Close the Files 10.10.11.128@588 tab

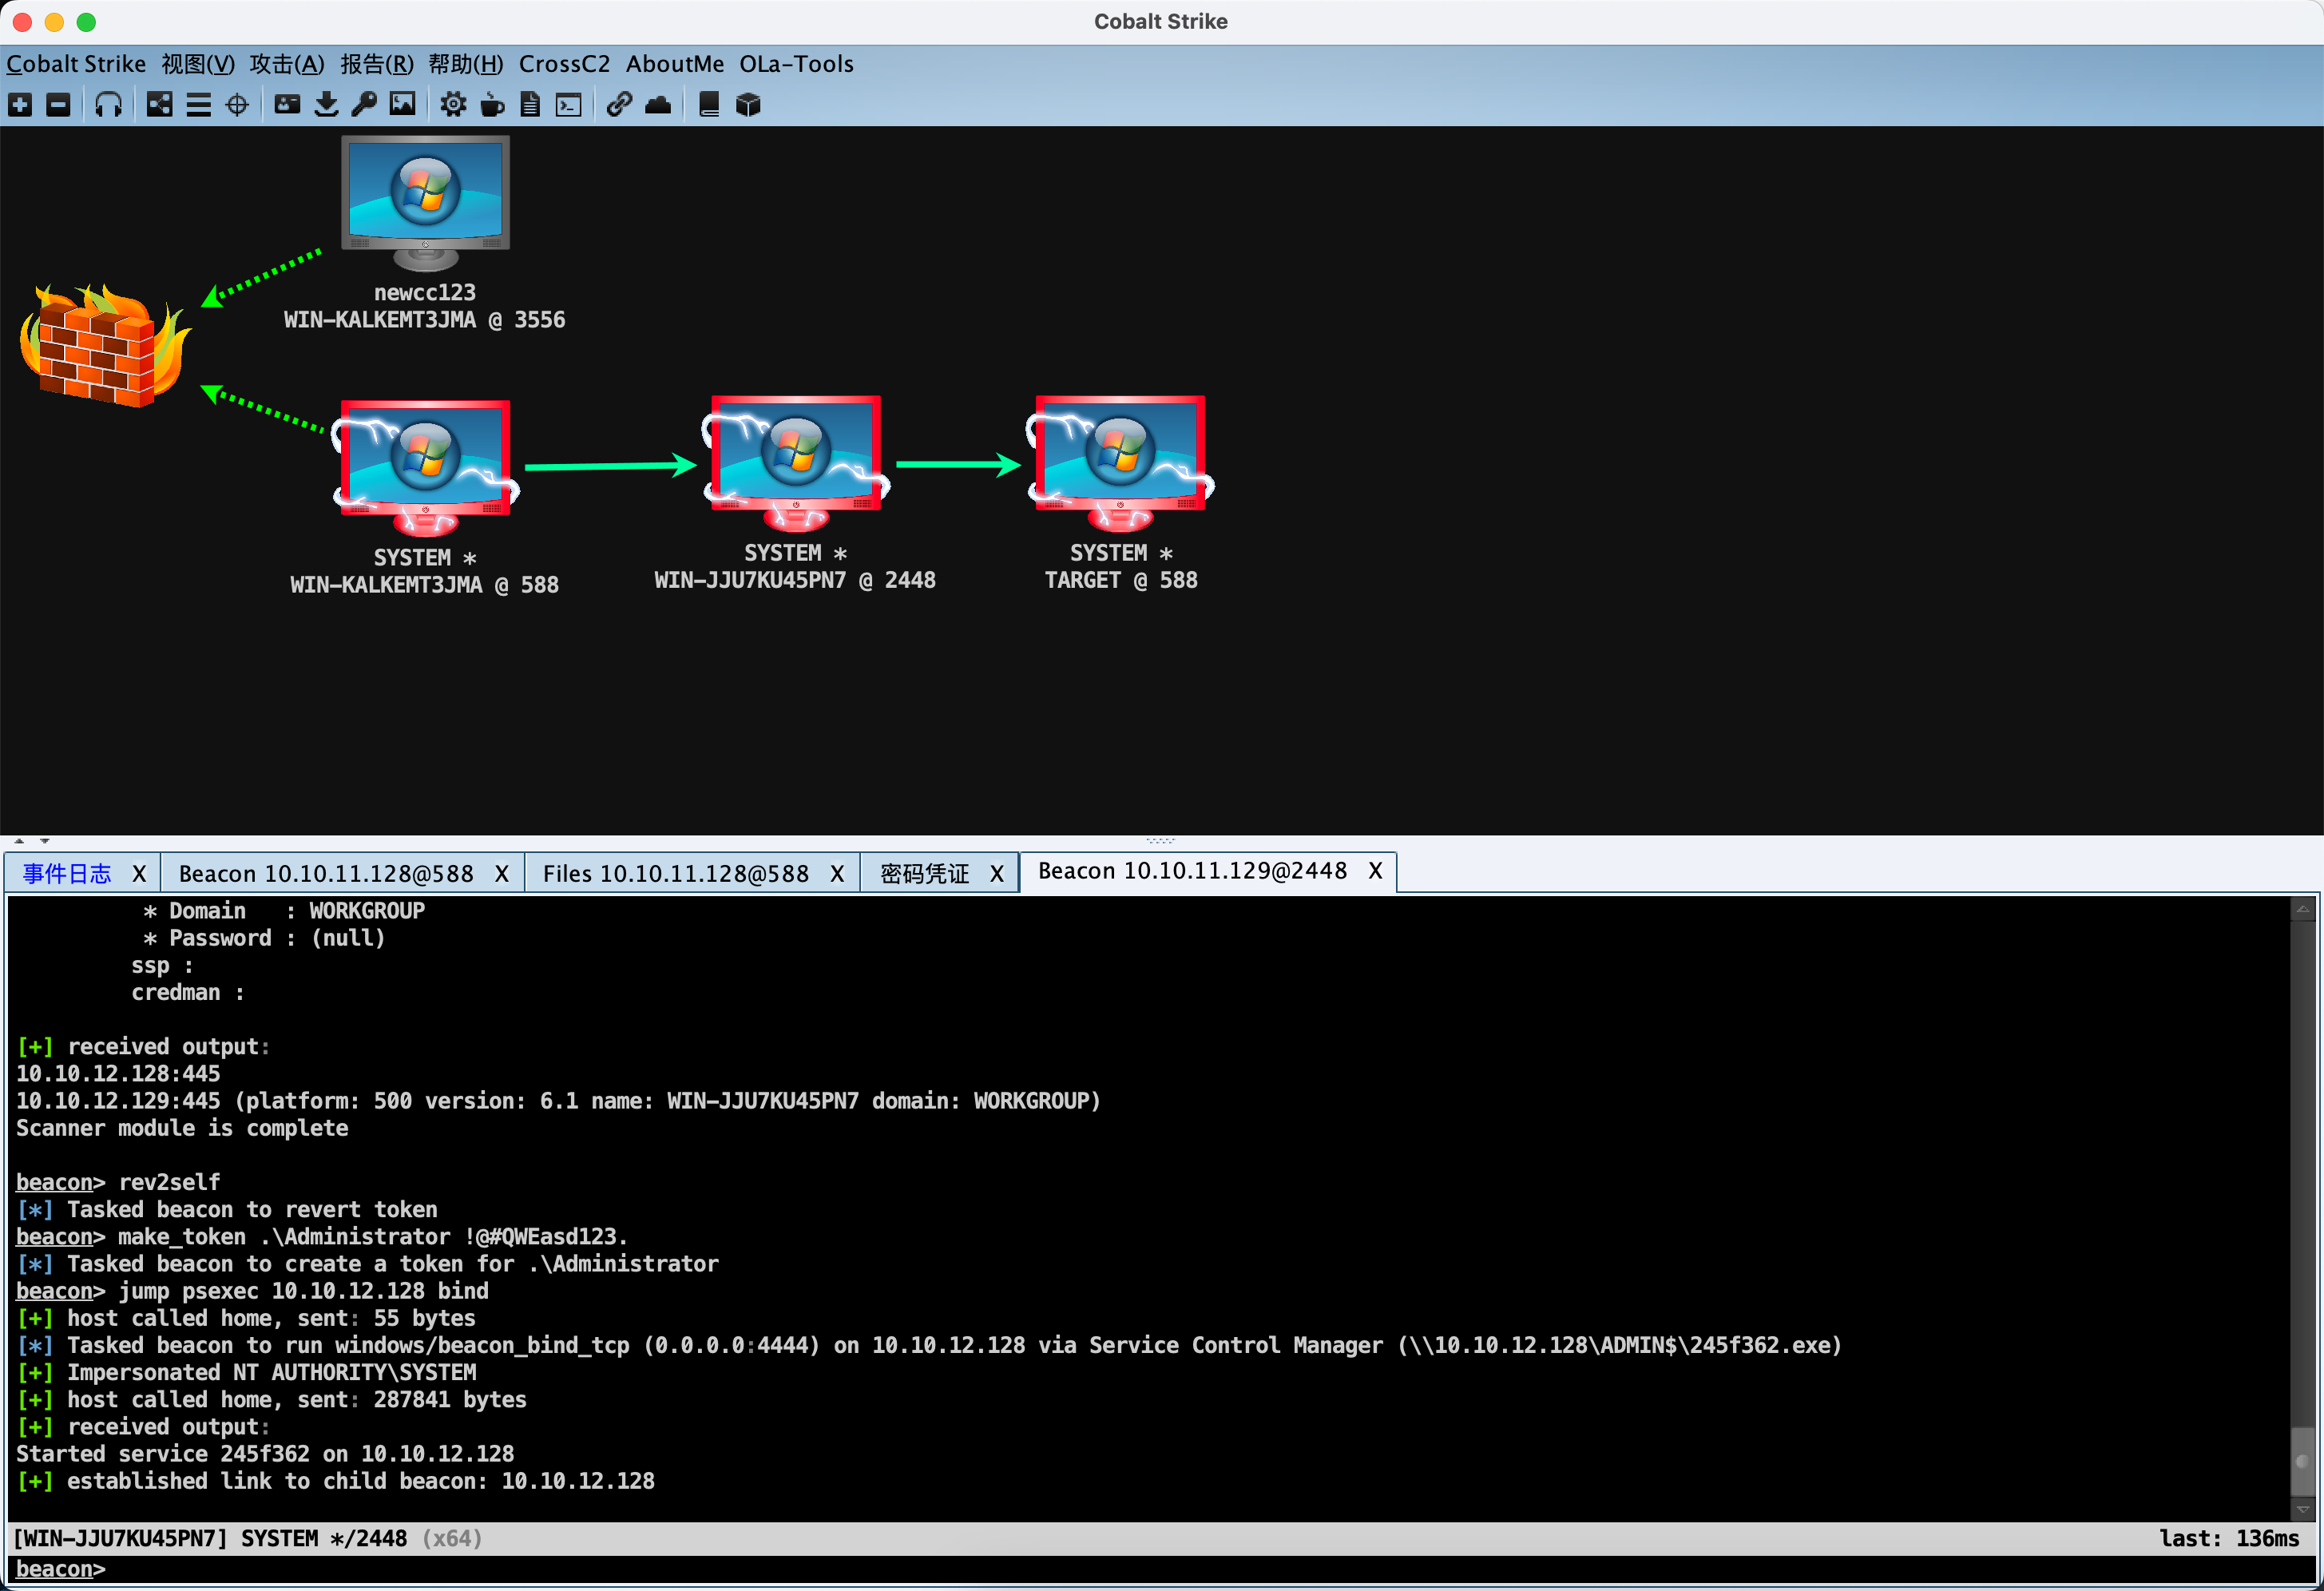point(836,874)
